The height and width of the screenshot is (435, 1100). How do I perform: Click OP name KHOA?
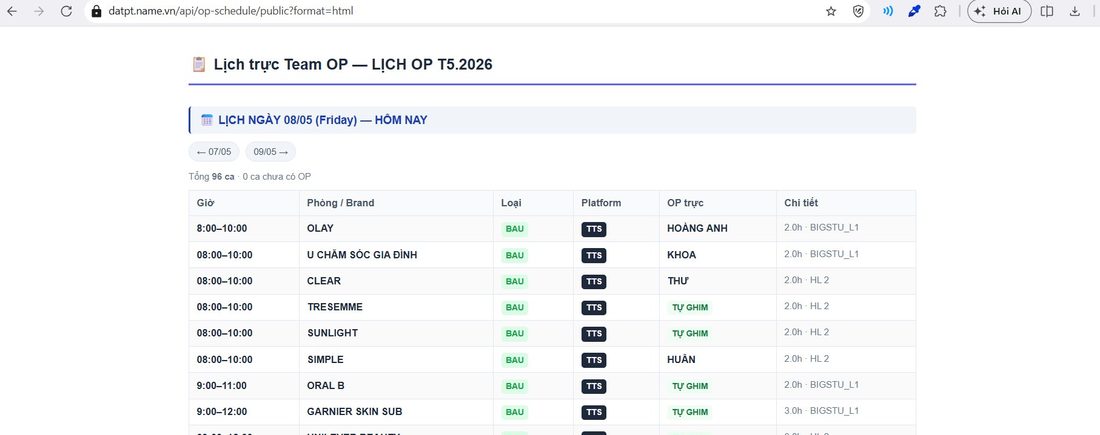coord(682,255)
